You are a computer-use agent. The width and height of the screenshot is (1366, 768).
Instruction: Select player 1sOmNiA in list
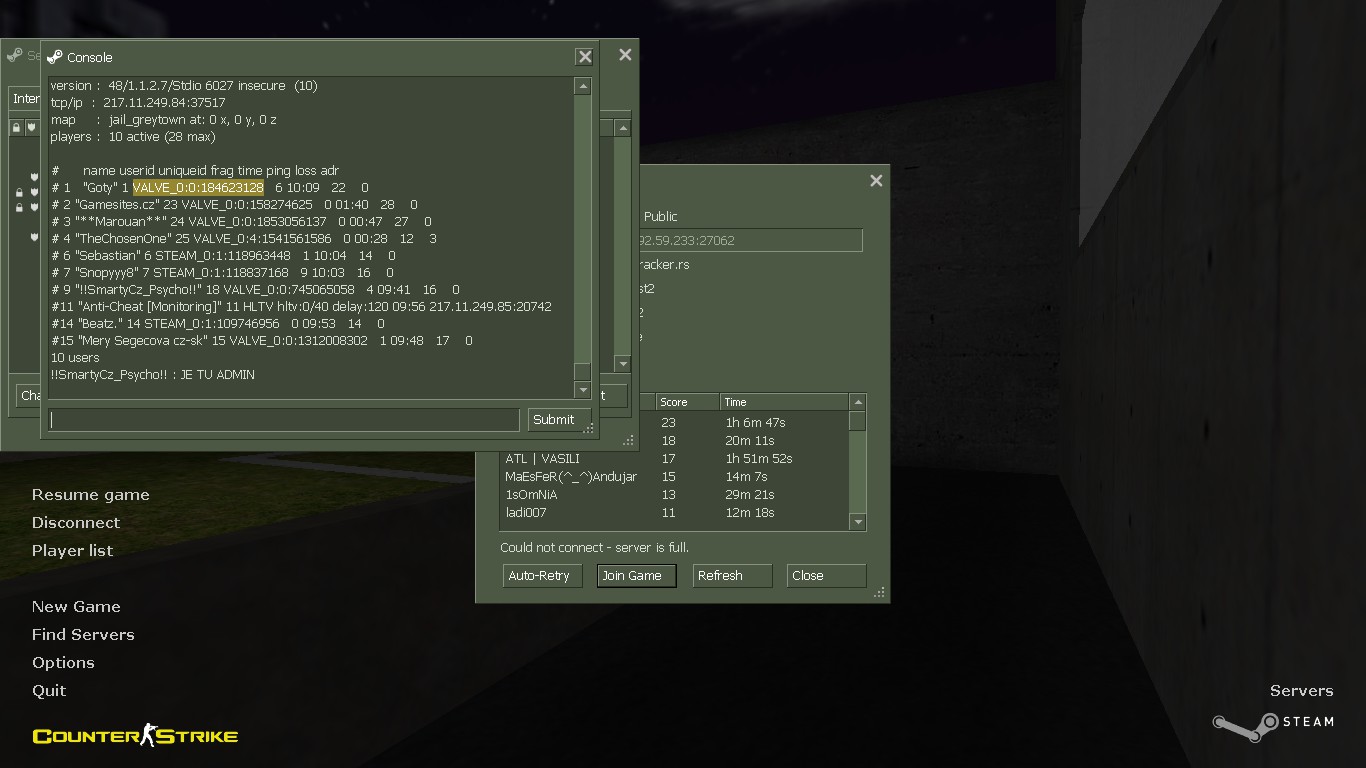pyautogui.click(x=531, y=495)
